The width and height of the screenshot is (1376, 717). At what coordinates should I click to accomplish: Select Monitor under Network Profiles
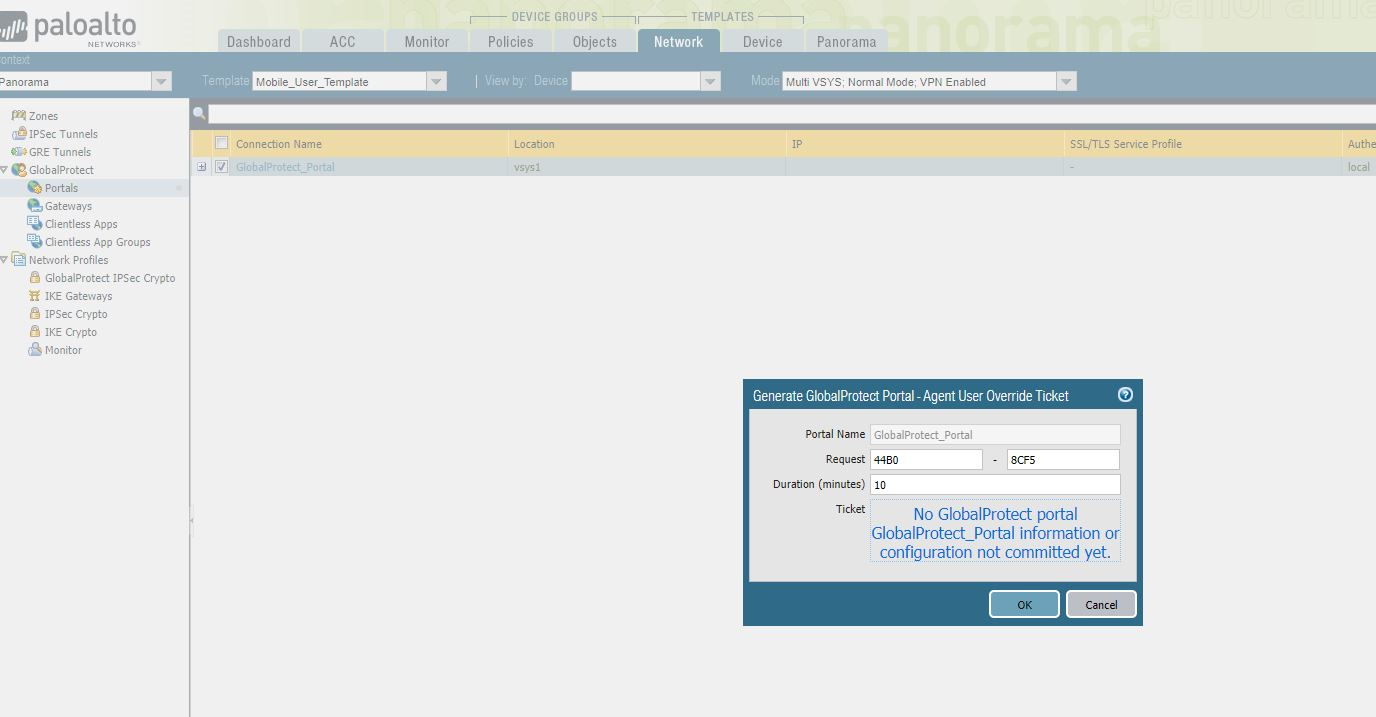tap(63, 350)
